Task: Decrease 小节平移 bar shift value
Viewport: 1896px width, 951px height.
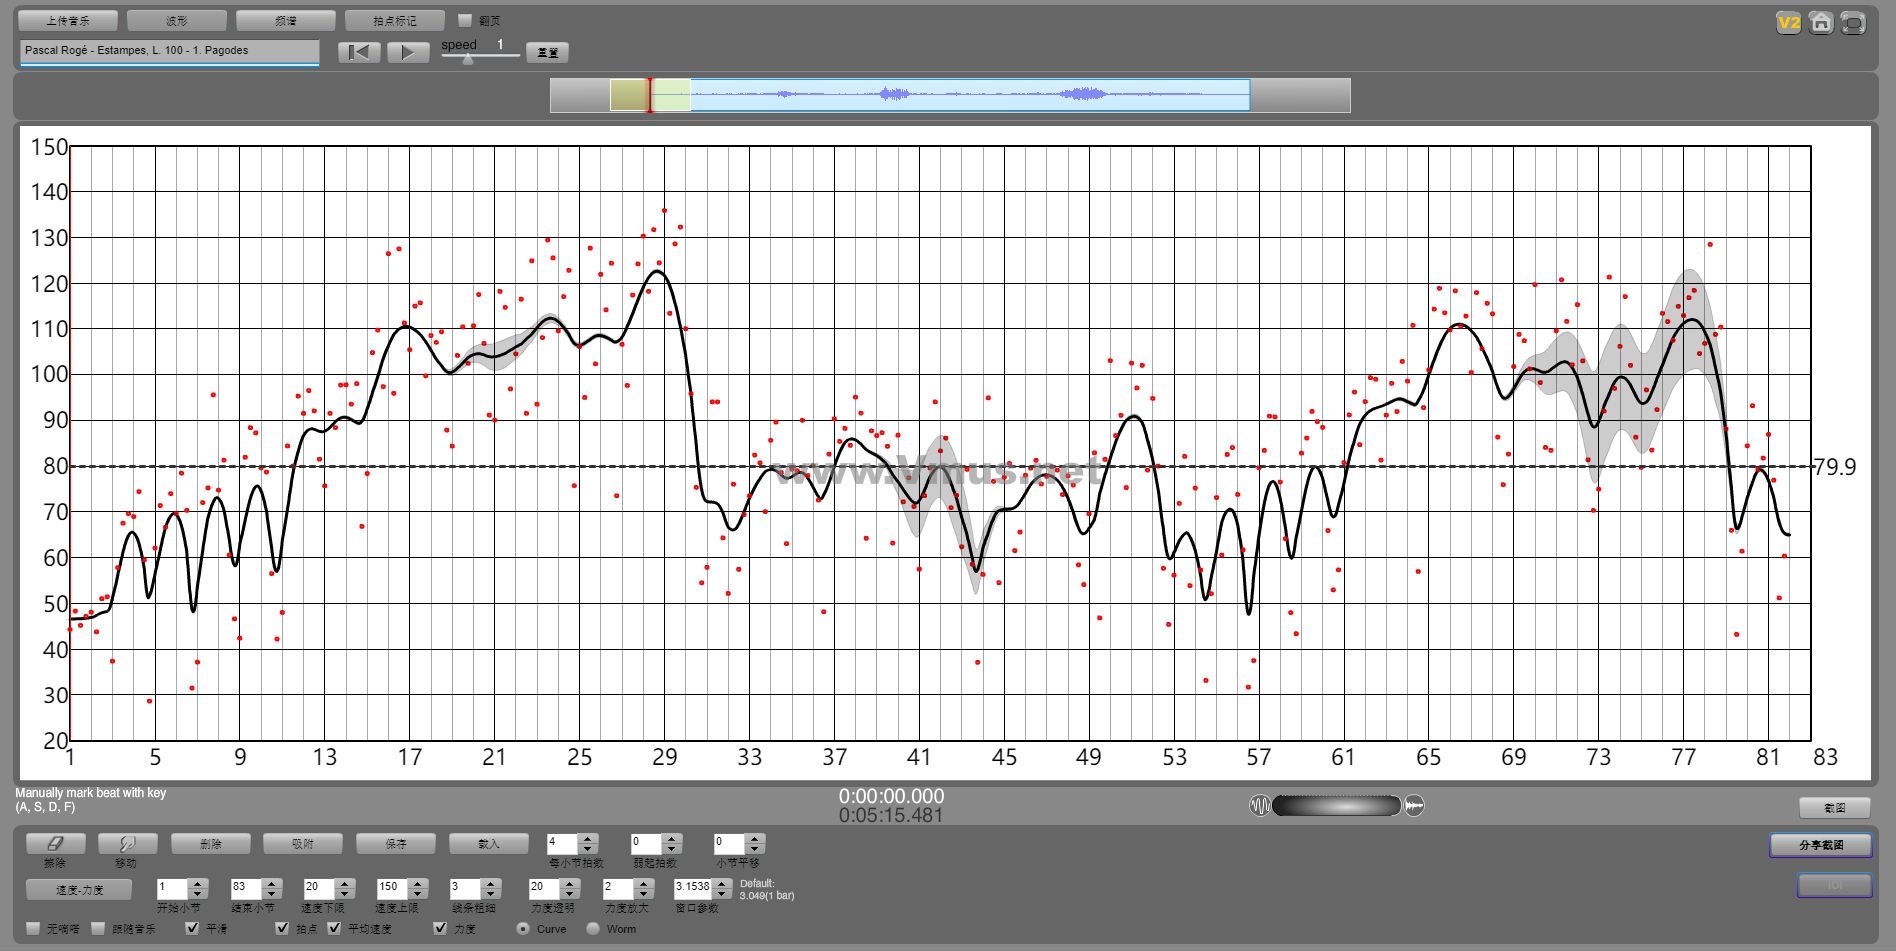Action: pos(755,849)
